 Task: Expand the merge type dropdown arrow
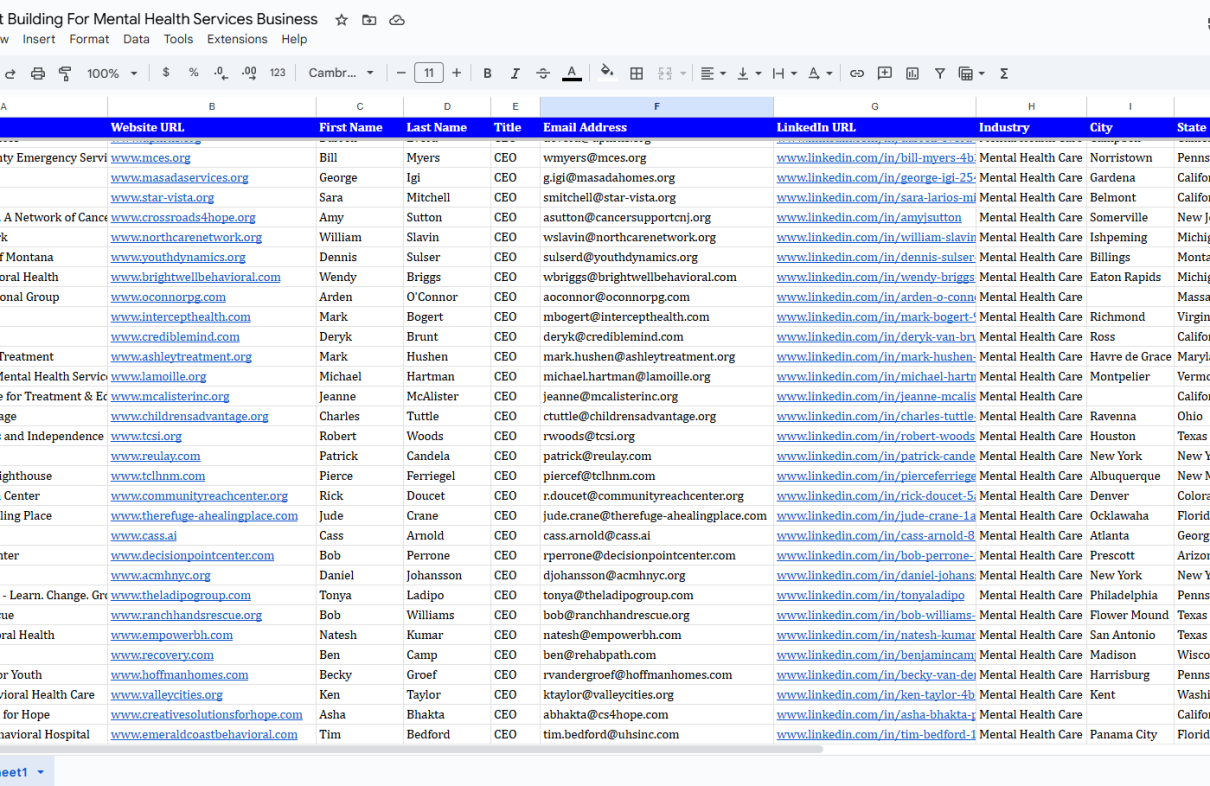point(683,73)
